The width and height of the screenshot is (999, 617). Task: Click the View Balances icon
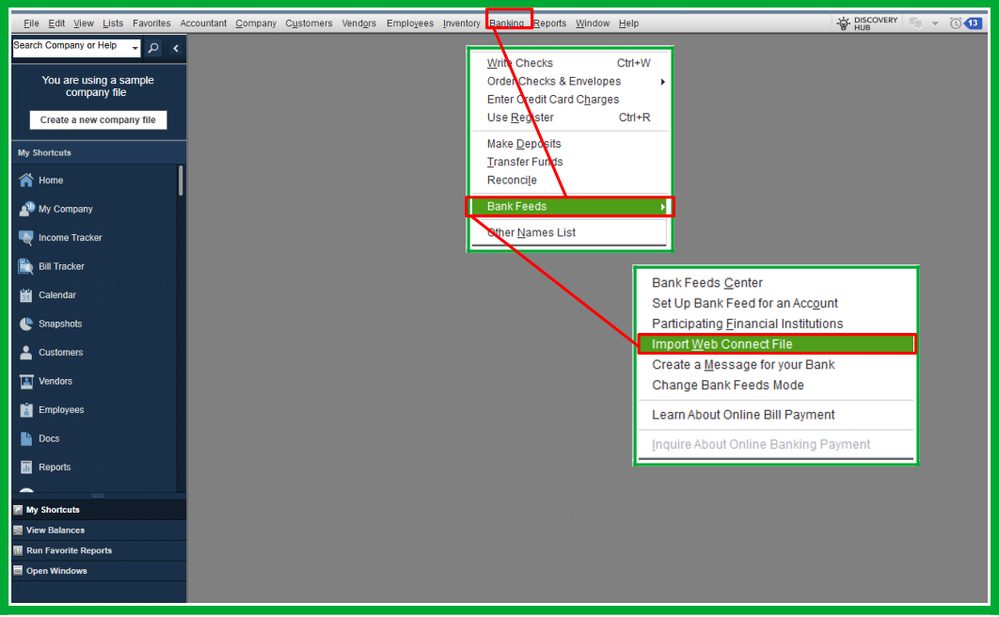click(x=18, y=530)
